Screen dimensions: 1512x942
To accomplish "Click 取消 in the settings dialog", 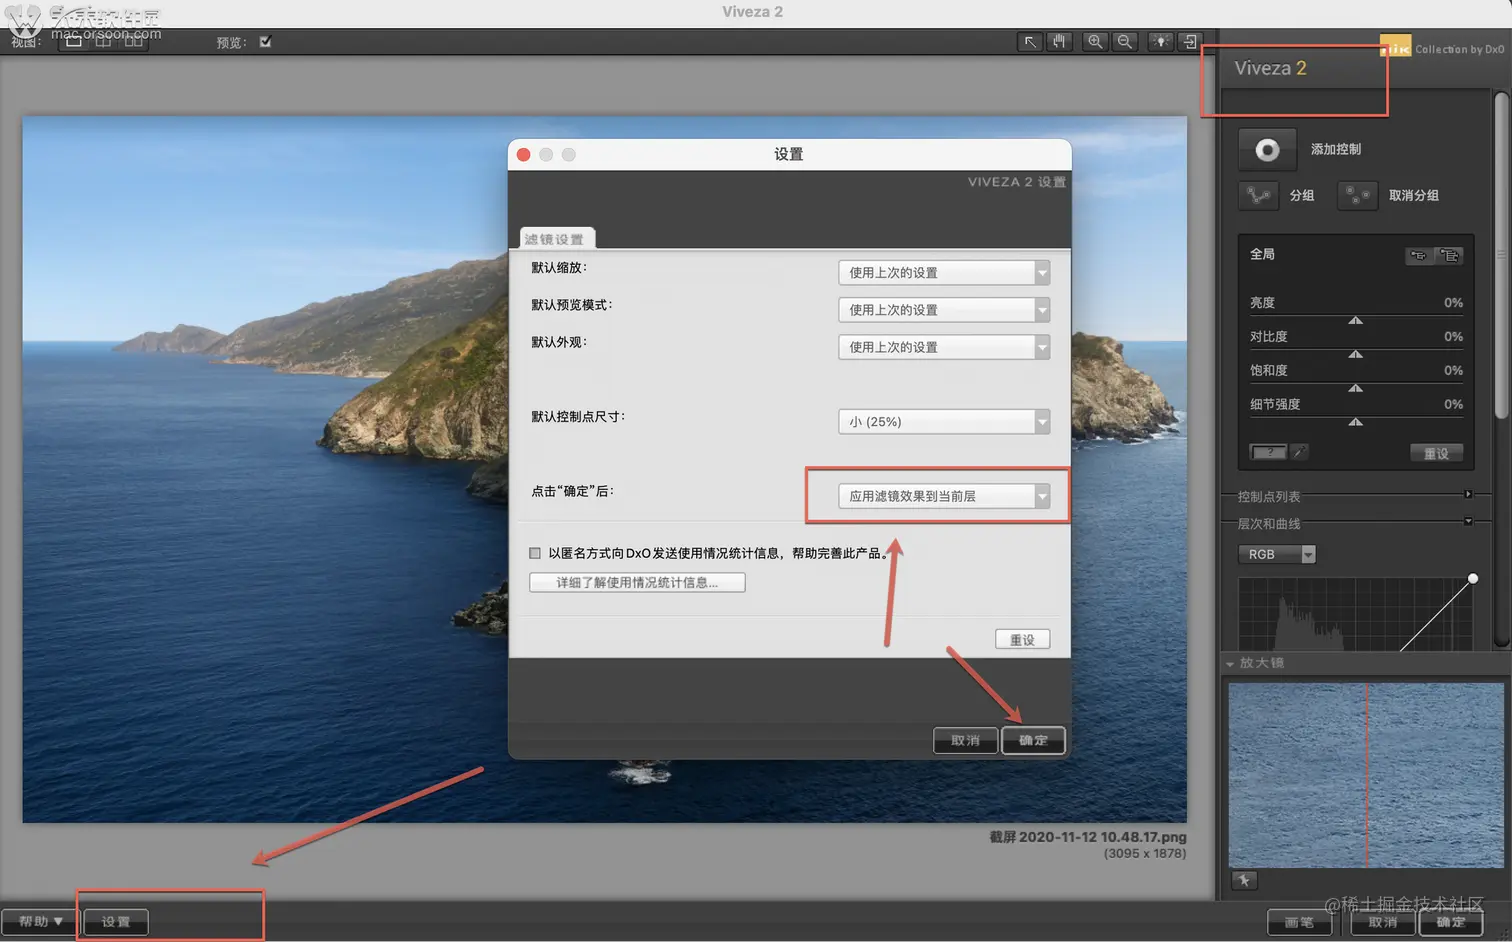I will click(x=965, y=741).
